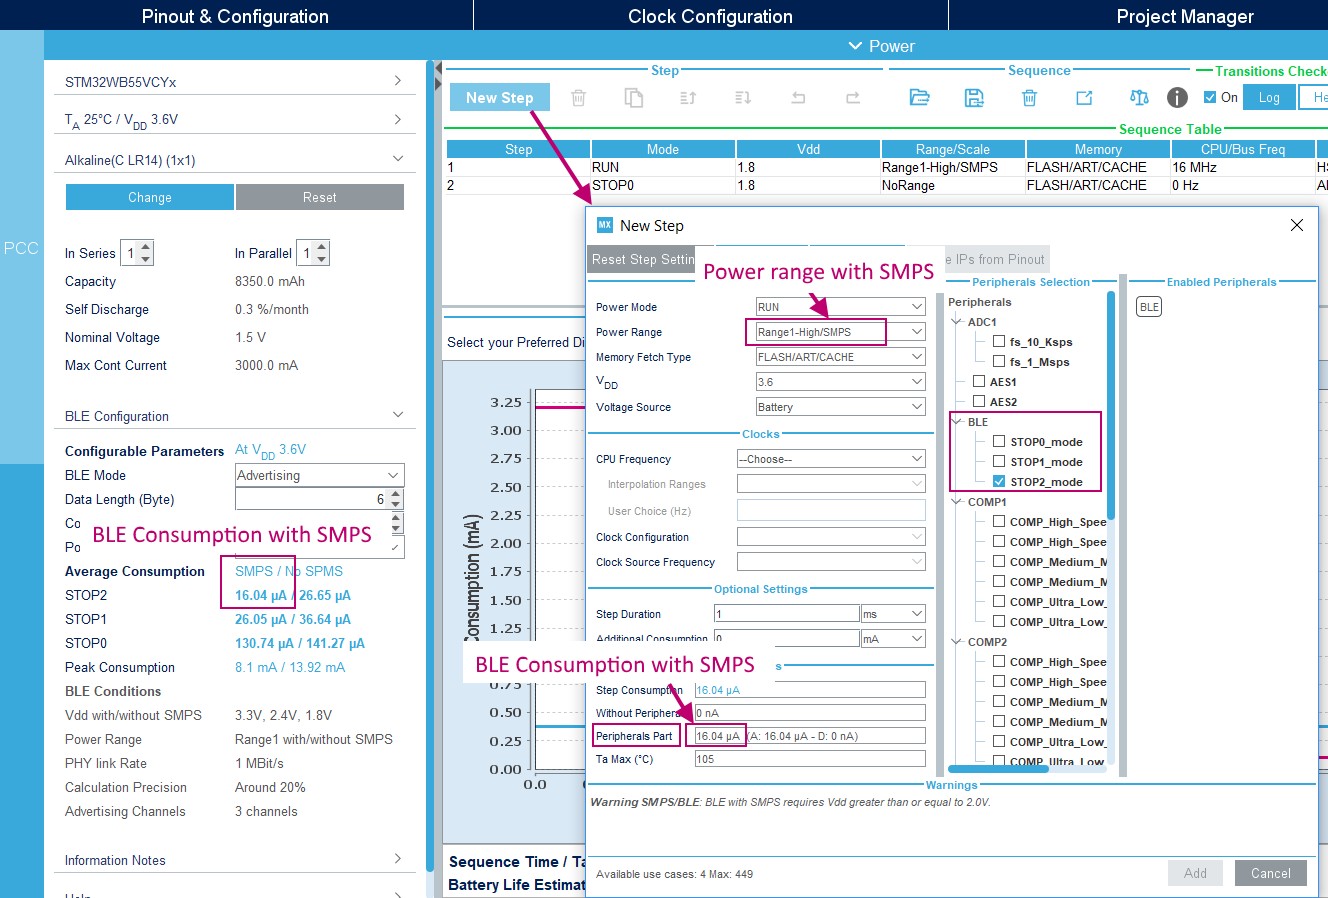Click the New Step button
The height and width of the screenshot is (898, 1328).
(x=500, y=97)
